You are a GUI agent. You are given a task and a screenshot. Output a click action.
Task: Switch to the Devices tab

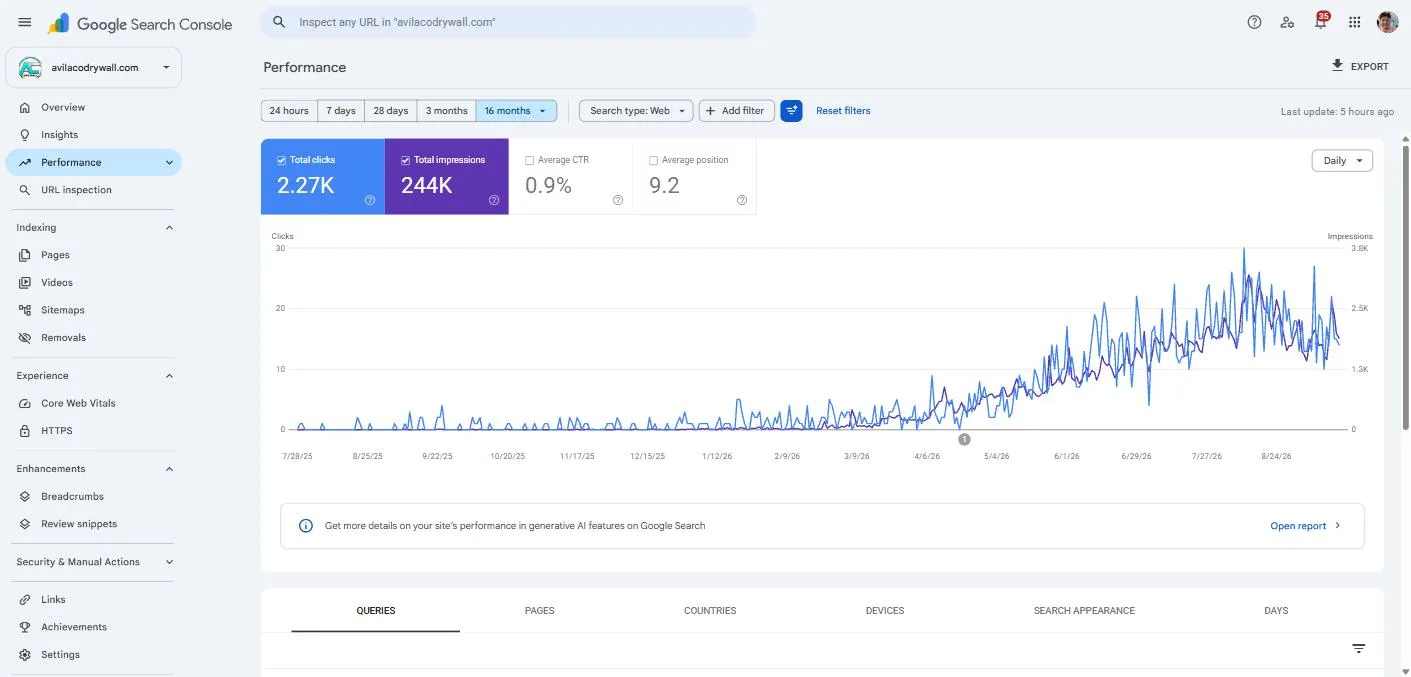click(x=885, y=611)
